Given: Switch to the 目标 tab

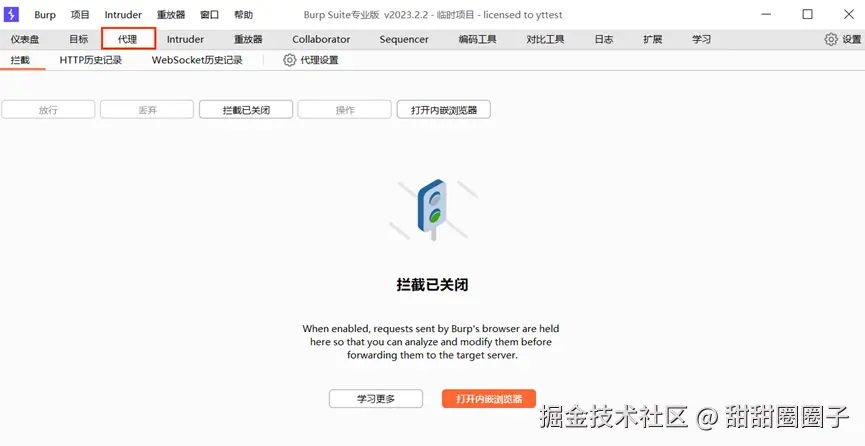Looking at the screenshot, I should (x=78, y=39).
